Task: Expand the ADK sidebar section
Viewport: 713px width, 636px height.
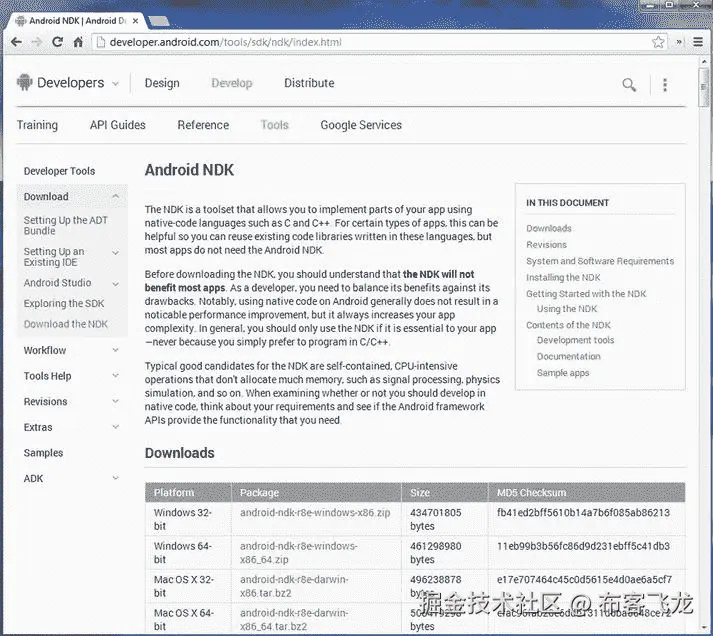Action: (115, 478)
